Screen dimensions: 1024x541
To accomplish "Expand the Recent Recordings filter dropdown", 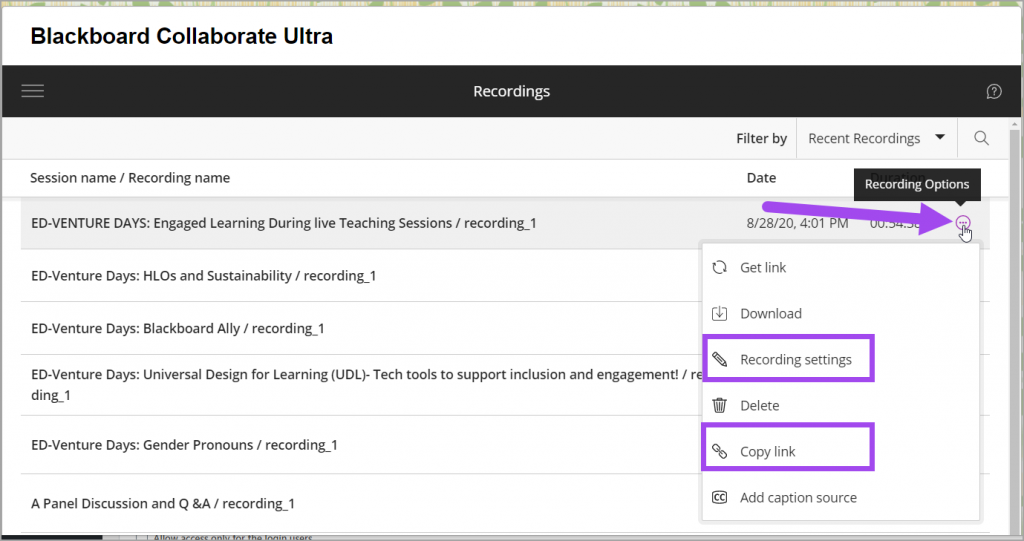I will pos(876,138).
